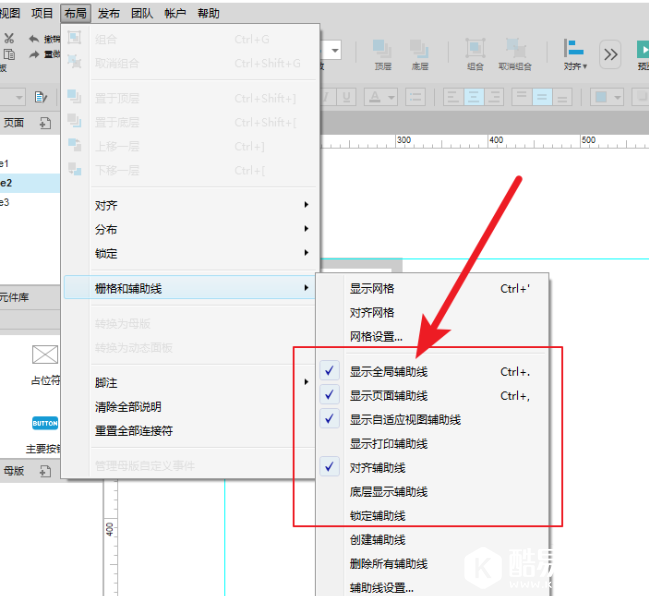Click the format painter icon
This screenshot has width=649, height=596.
pyautogui.click(x=41, y=97)
